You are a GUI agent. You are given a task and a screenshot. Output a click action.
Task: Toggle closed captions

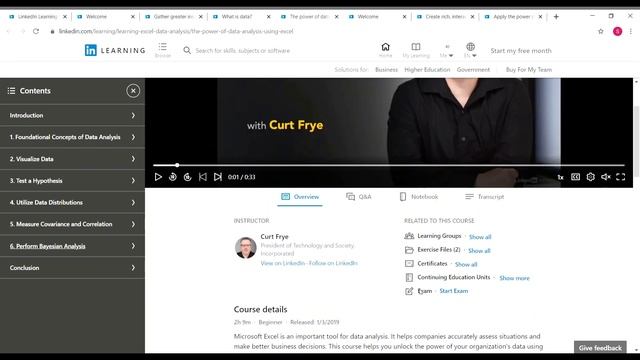coord(576,177)
